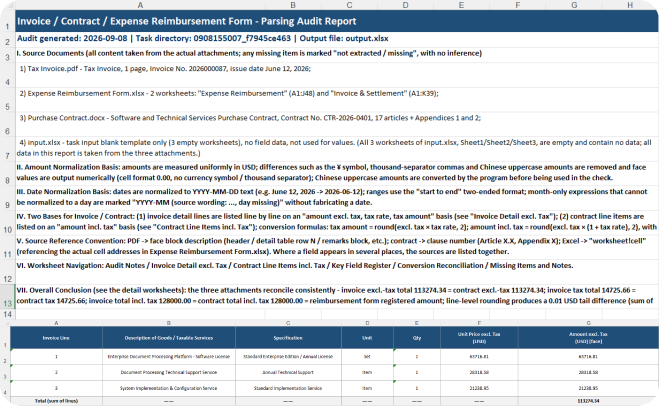The image size is (659, 406).
Task: Select the '2) Expense Reimbursement Form.xlsx' entry
Action: tap(229, 93)
